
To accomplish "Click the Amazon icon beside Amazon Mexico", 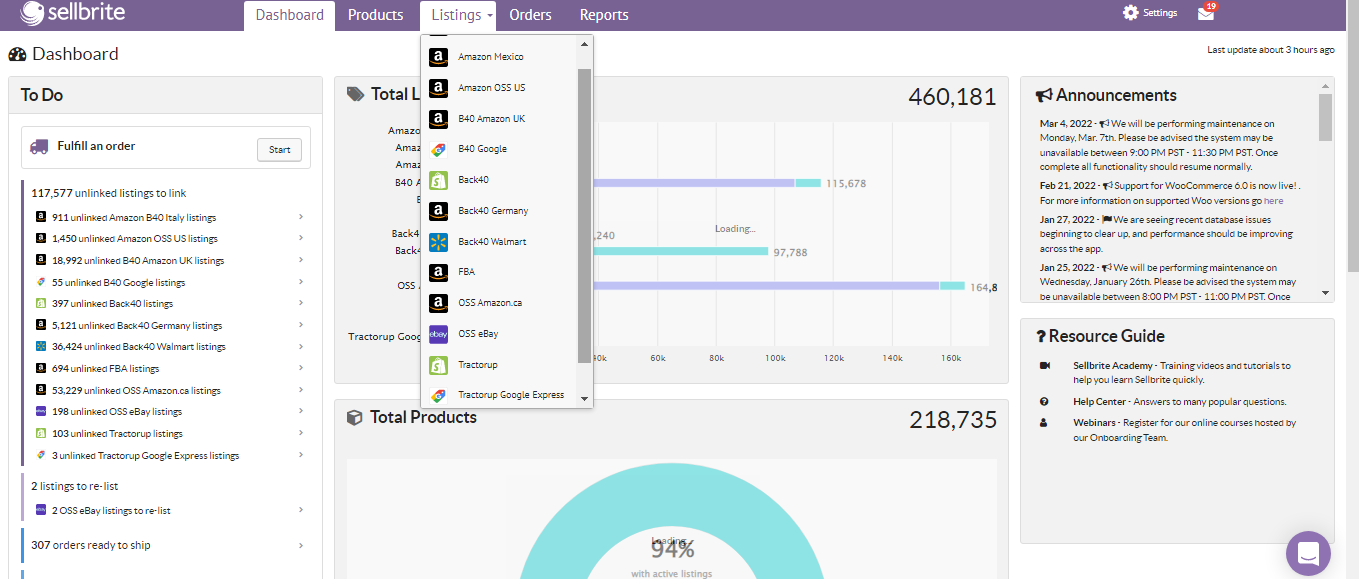I will pyautogui.click(x=438, y=57).
